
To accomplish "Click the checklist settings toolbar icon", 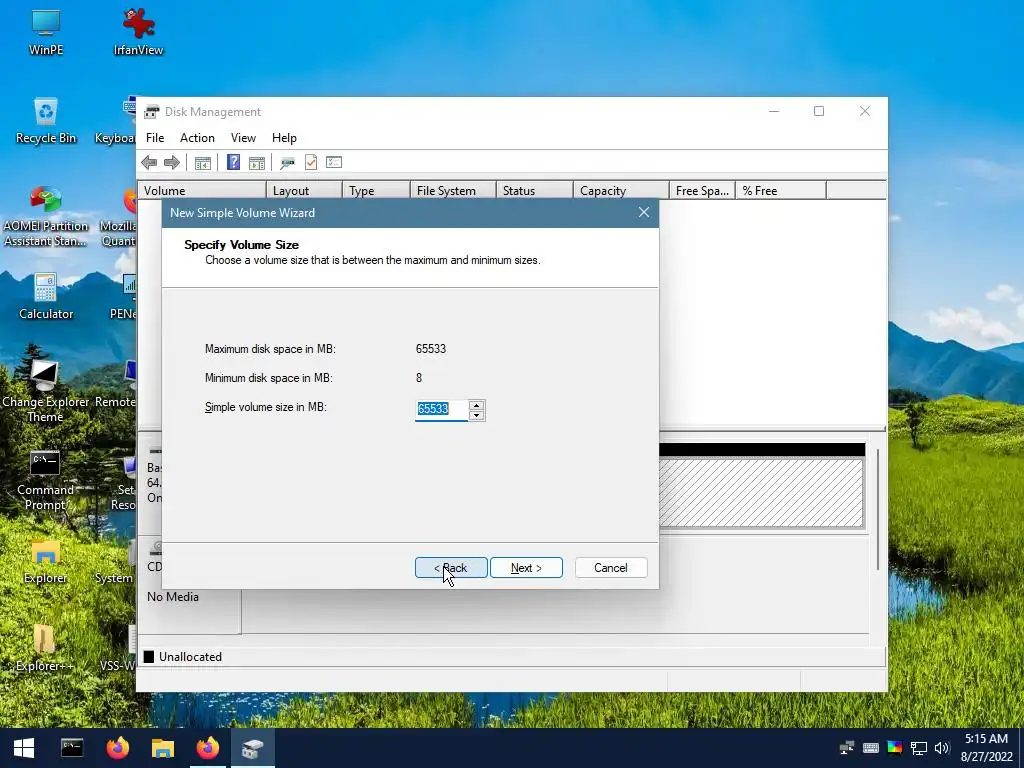I will (334, 162).
